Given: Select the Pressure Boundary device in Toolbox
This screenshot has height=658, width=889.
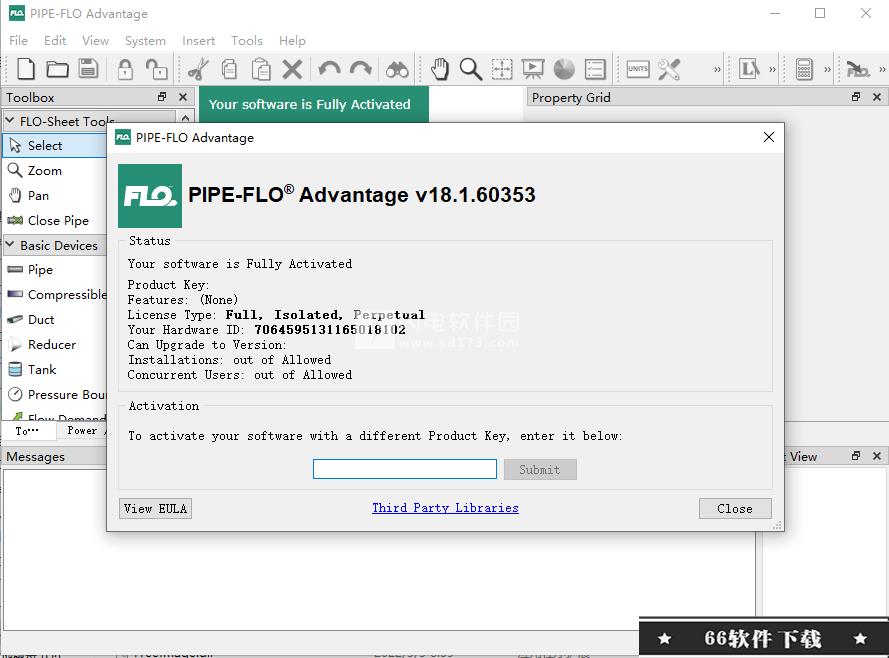Looking at the screenshot, I should pyautogui.click(x=55, y=394).
